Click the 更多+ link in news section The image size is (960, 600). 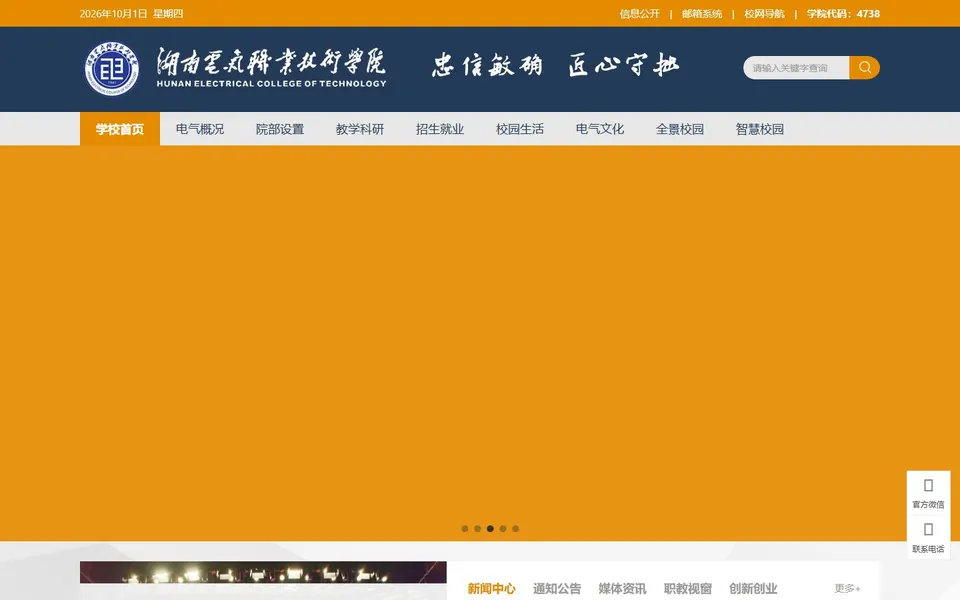847,588
